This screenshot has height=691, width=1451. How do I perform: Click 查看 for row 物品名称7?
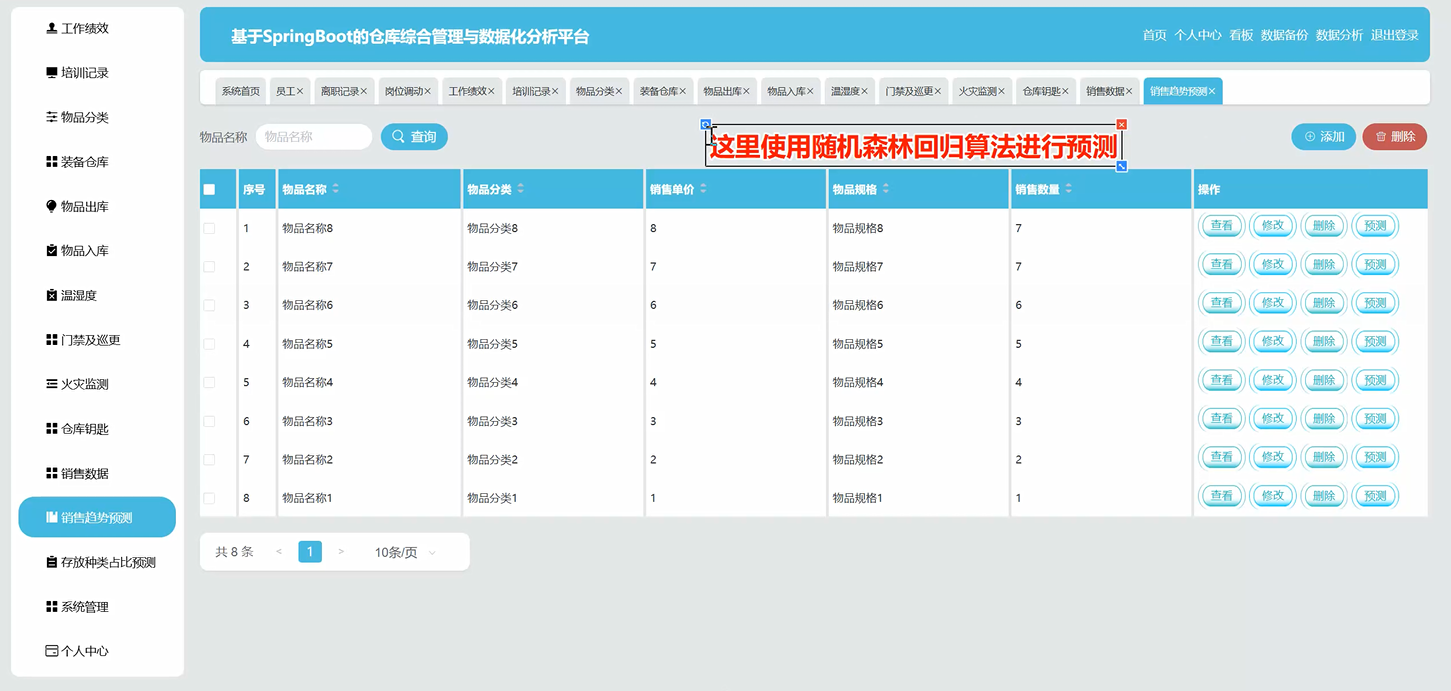tap(1222, 265)
